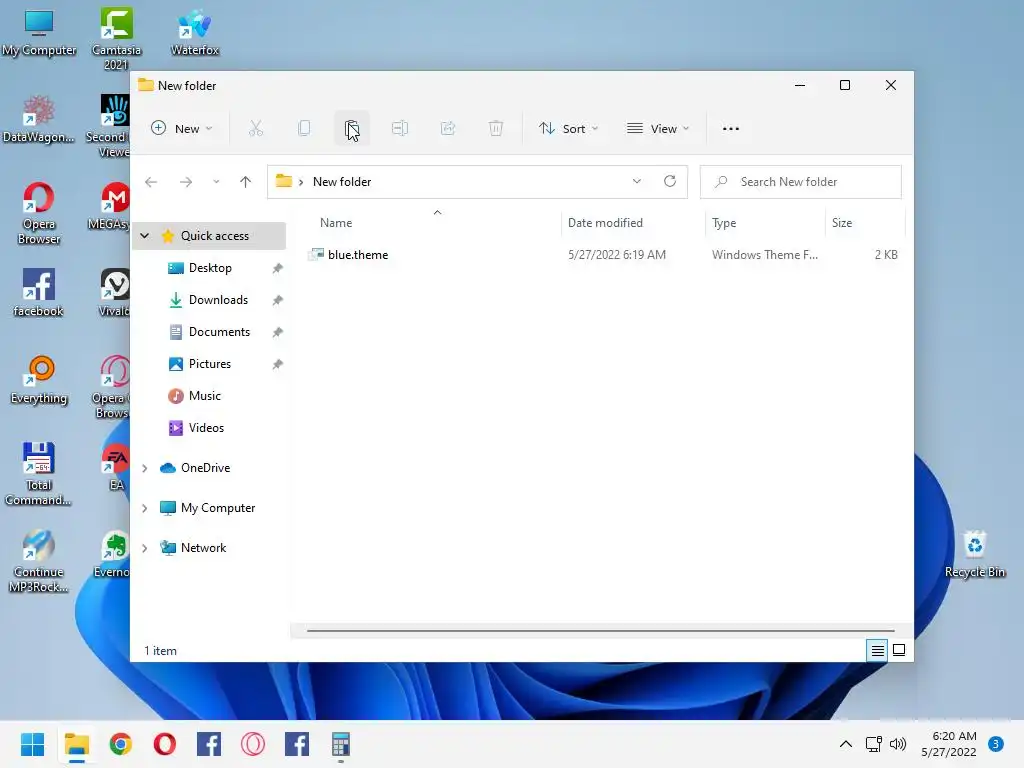Screen dimensions: 1024x768
Task: Select the Opera Browser desktop icon
Action: click(x=39, y=214)
